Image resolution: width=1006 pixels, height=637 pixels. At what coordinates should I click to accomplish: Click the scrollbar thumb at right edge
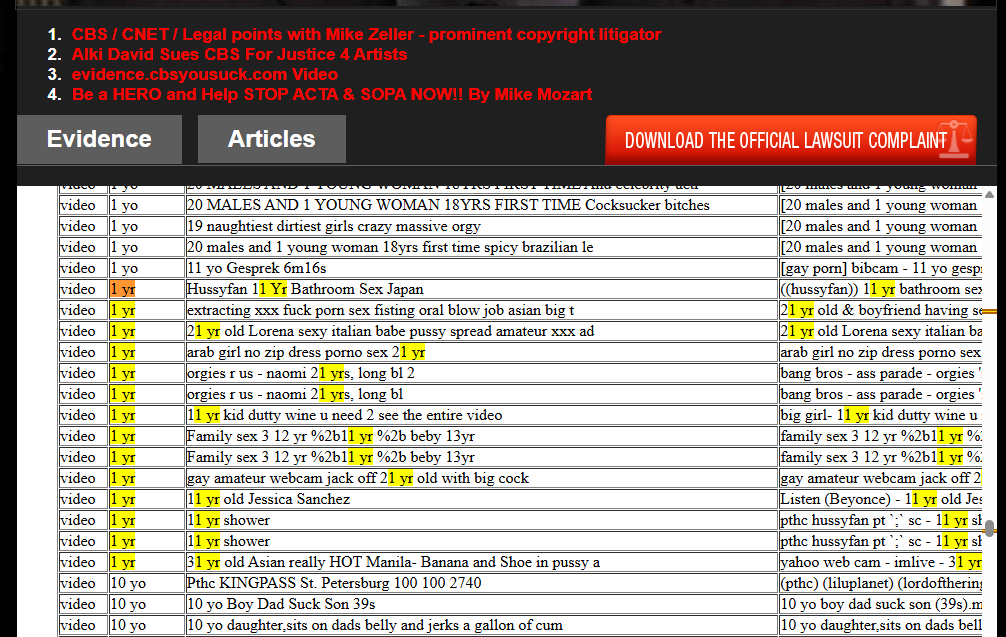989,528
